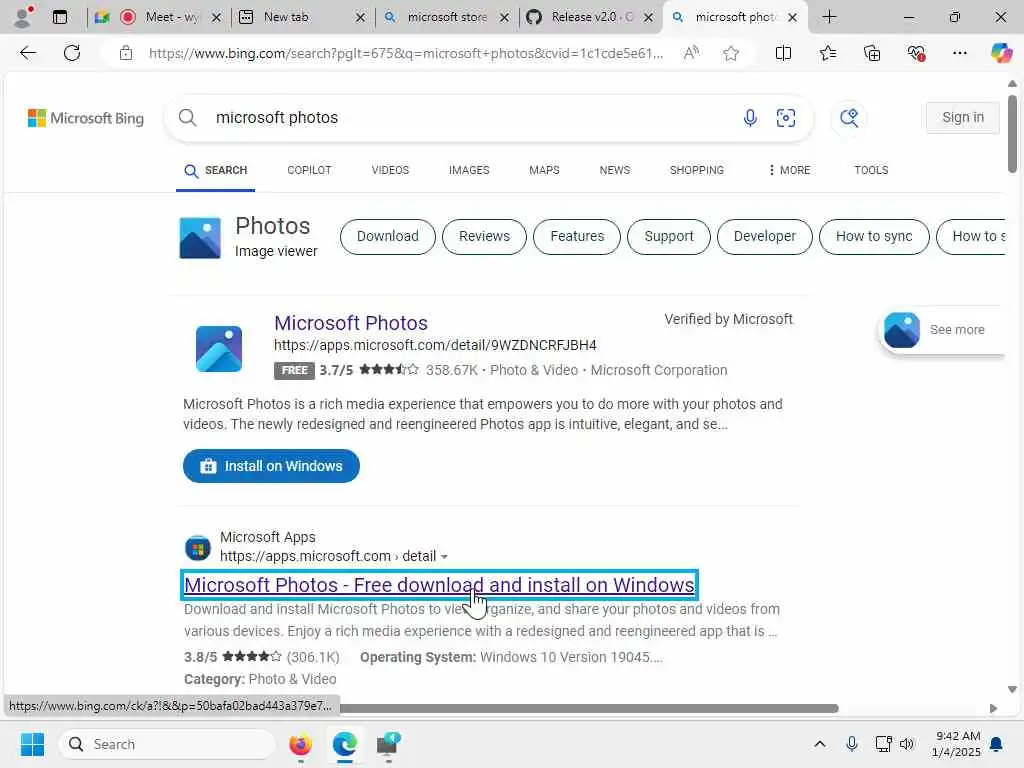Close the Release v2.0 tab
Screen dimensions: 1024x768
pyautogui.click(x=648, y=18)
